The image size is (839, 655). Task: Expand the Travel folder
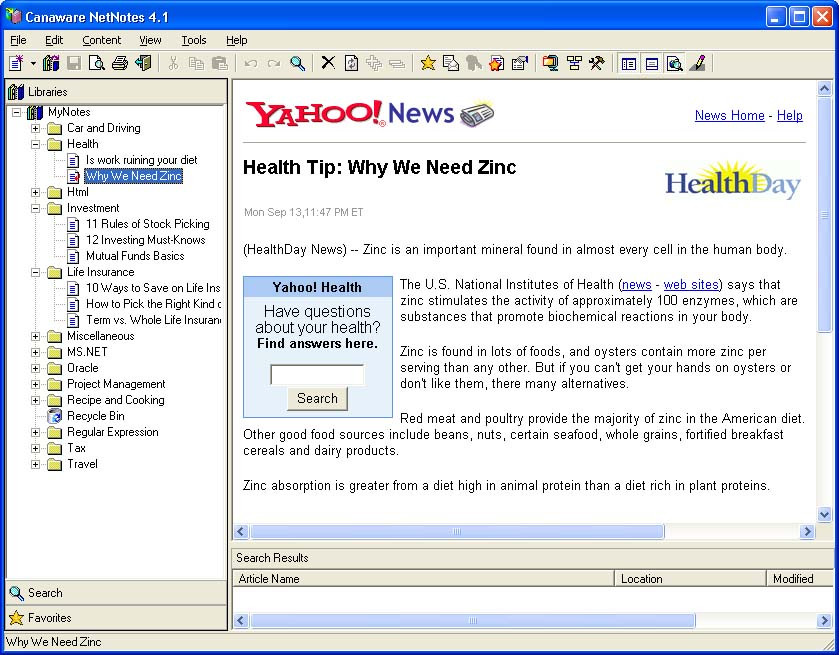pos(35,464)
